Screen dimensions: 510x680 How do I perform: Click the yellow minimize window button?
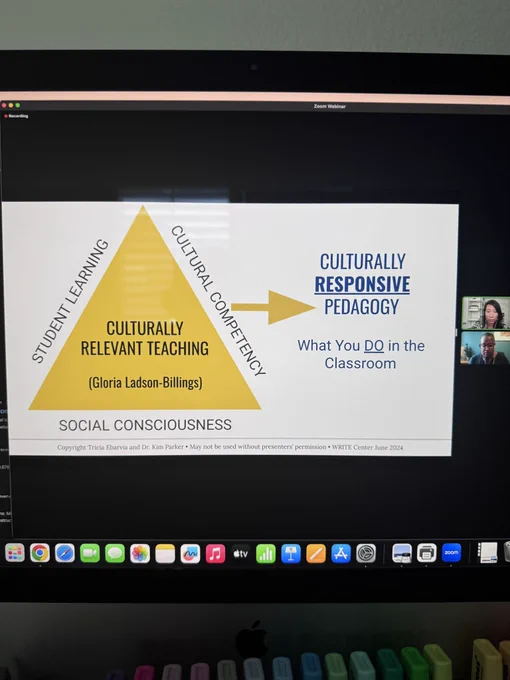click(11, 105)
